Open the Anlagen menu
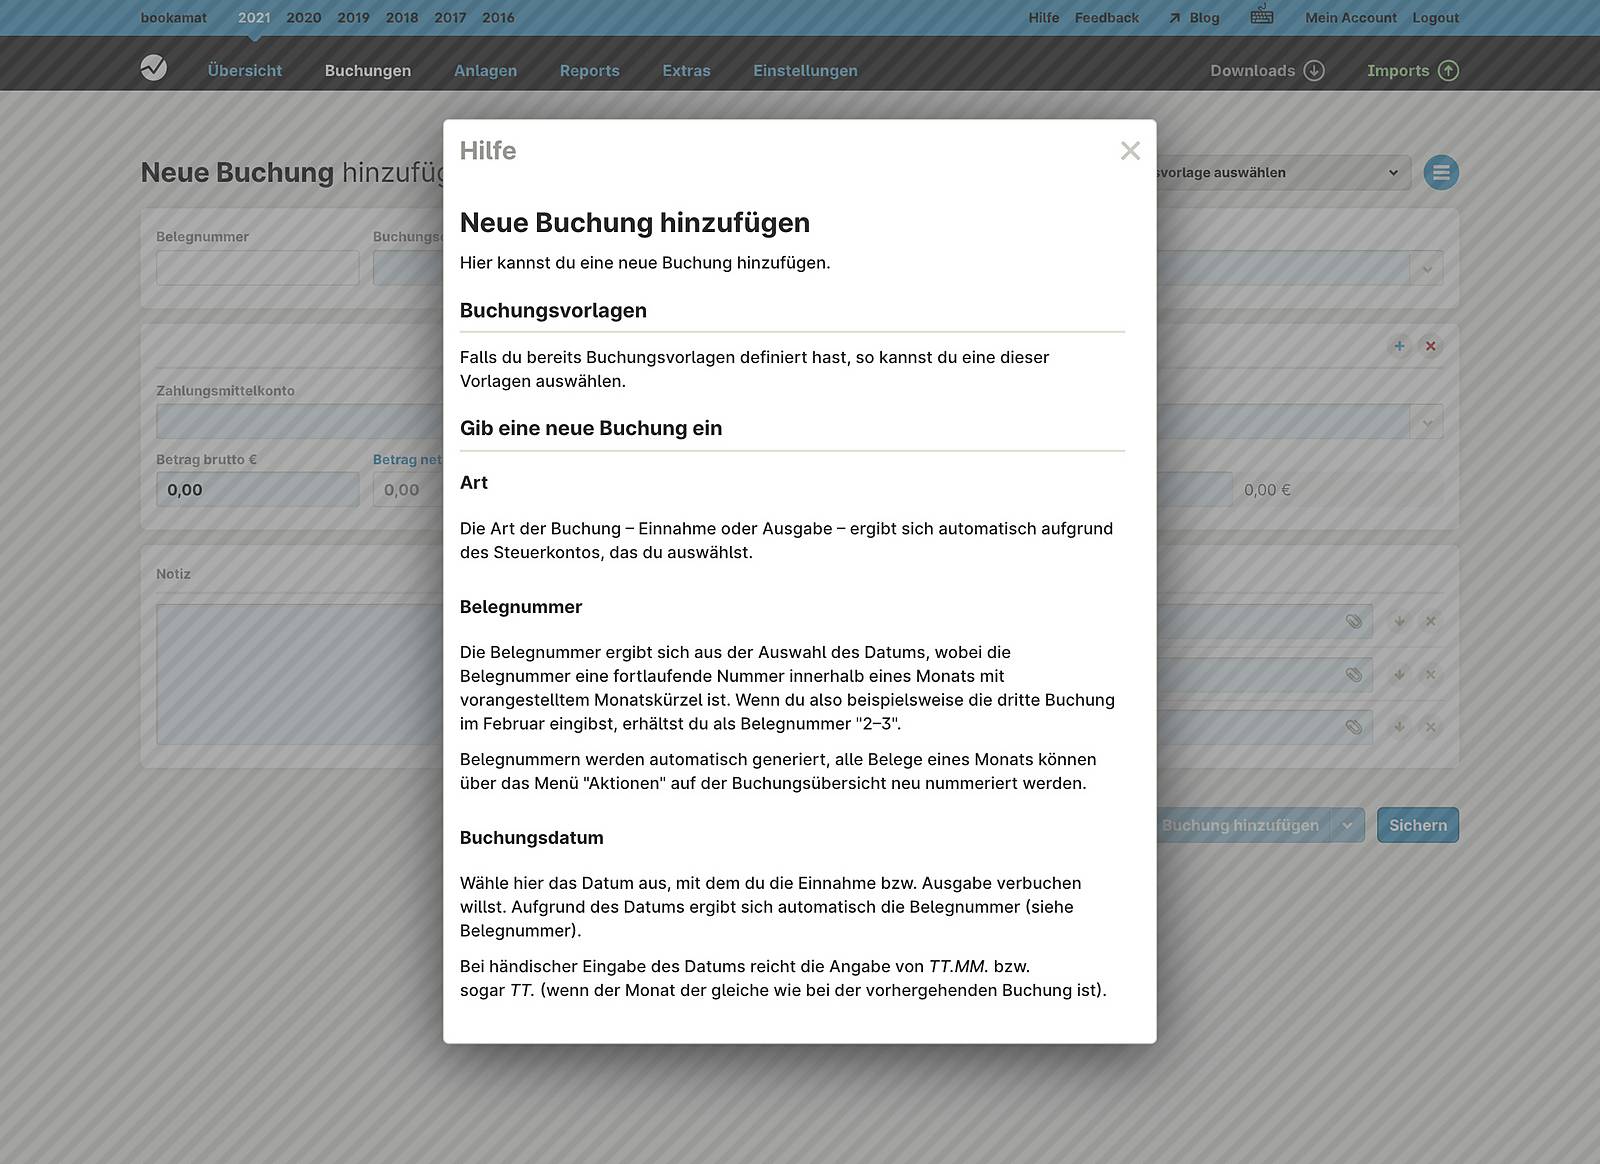Viewport: 1600px width, 1164px height. pyautogui.click(x=486, y=71)
